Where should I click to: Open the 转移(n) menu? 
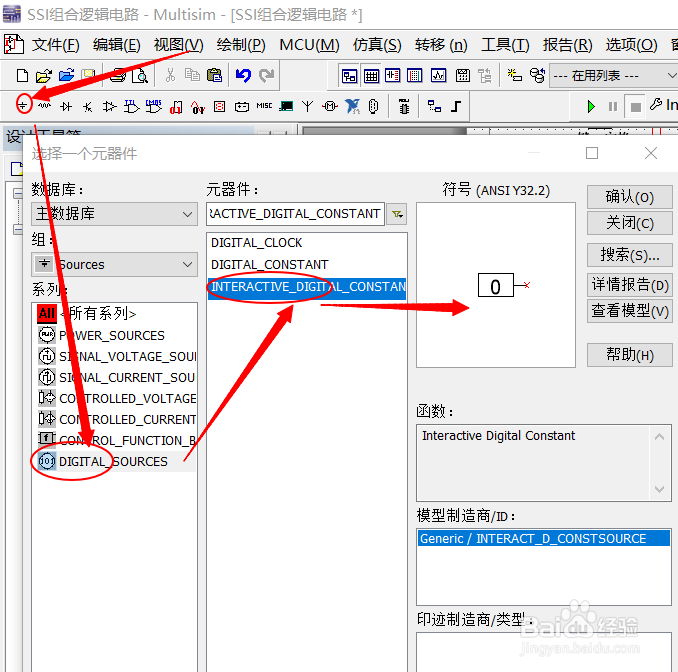tap(441, 45)
